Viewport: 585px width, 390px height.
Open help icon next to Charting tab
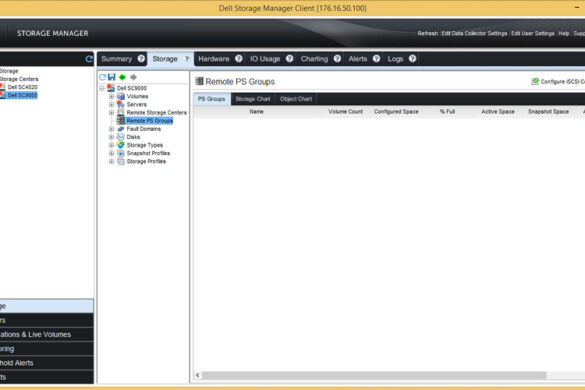pos(337,59)
